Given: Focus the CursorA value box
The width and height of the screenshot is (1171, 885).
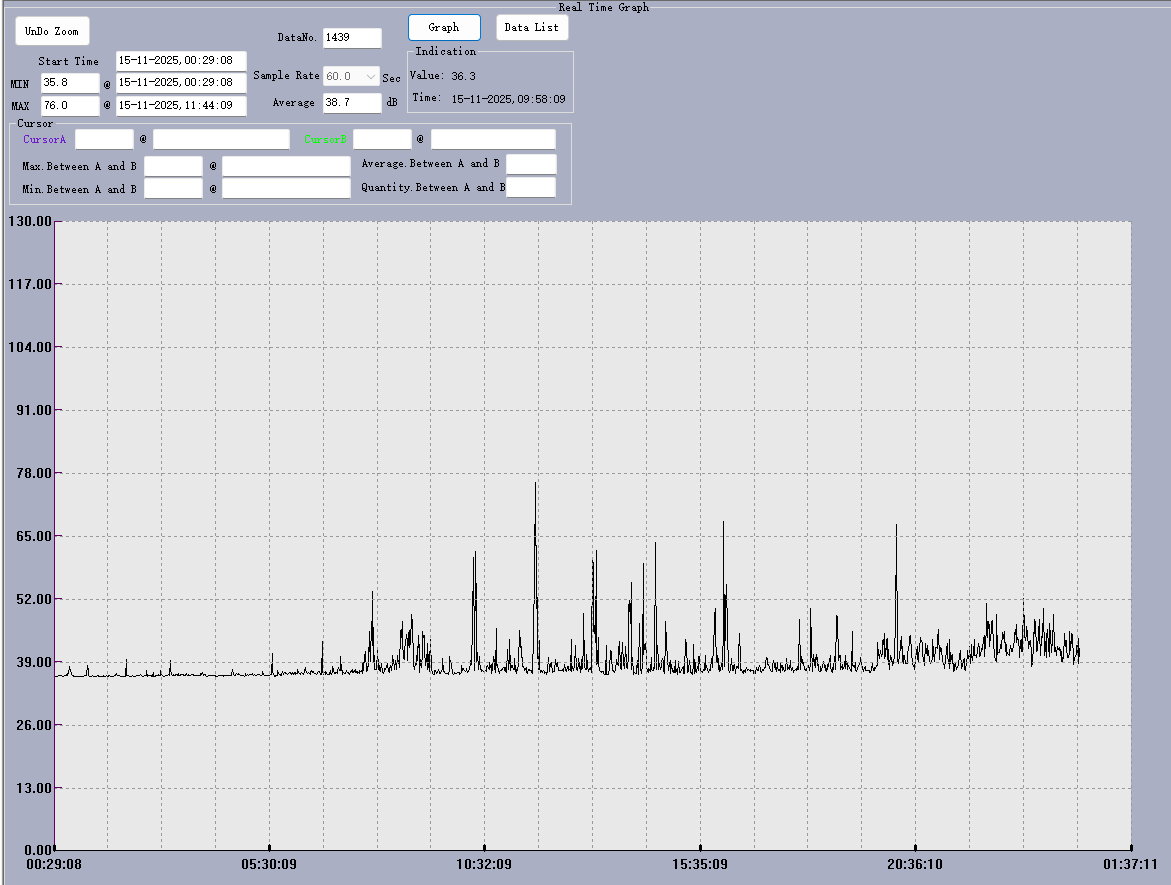Looking at the screenshot, I should 104,139.
